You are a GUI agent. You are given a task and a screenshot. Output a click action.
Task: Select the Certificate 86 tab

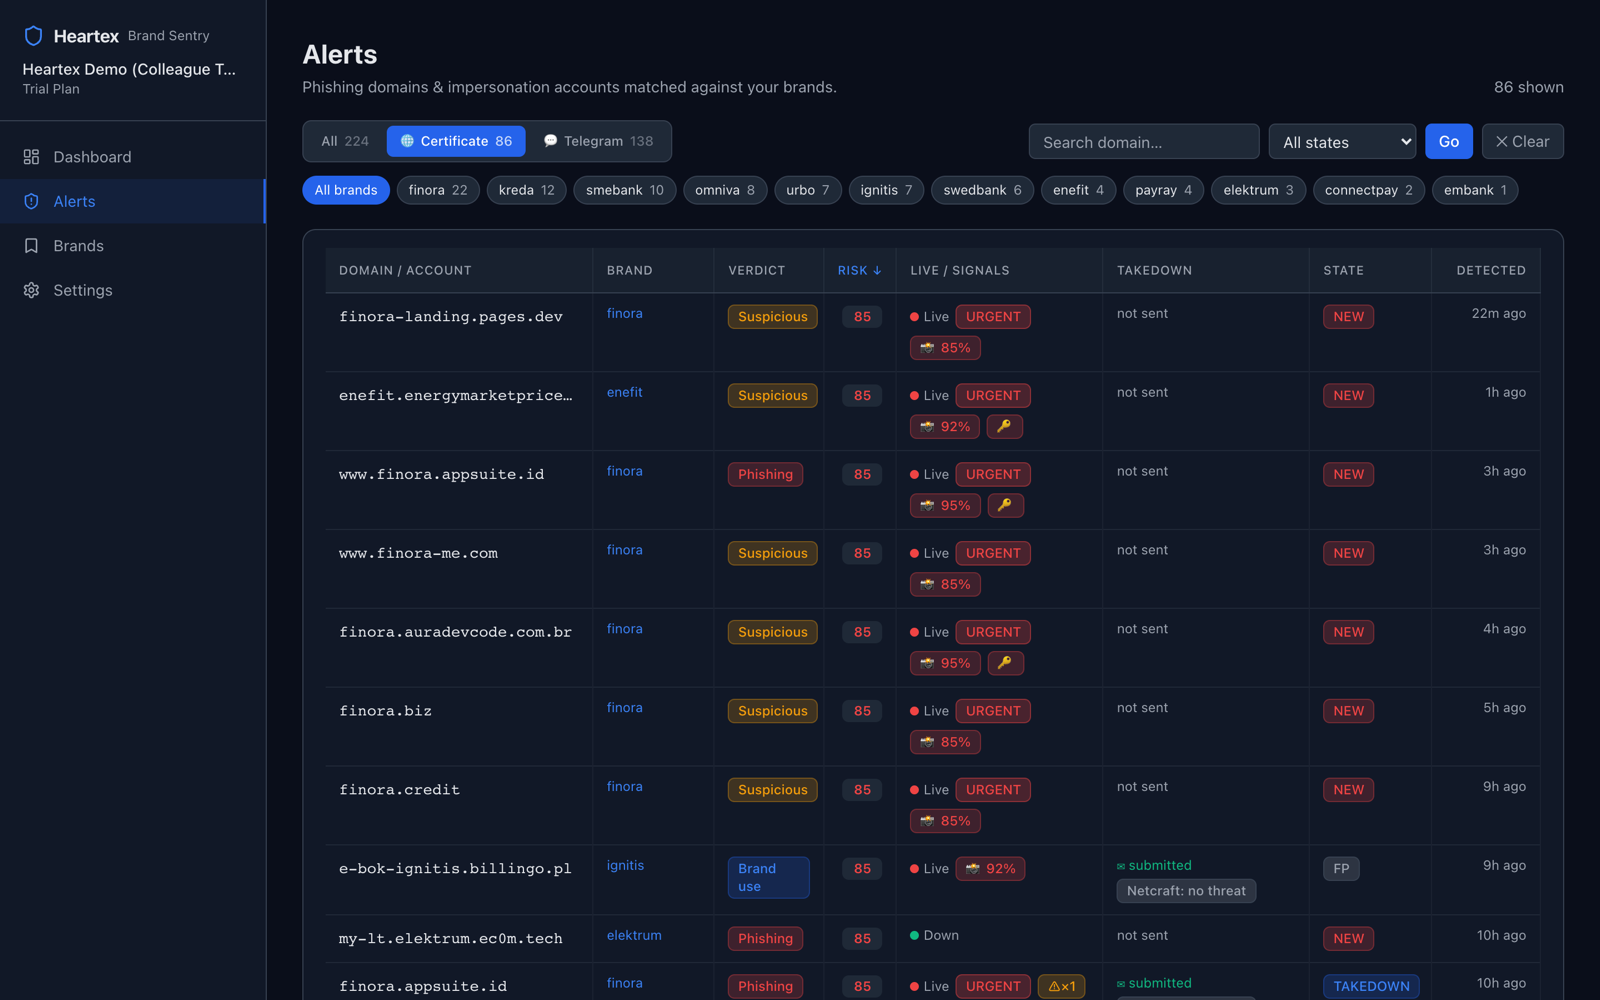tap(456, 141)
